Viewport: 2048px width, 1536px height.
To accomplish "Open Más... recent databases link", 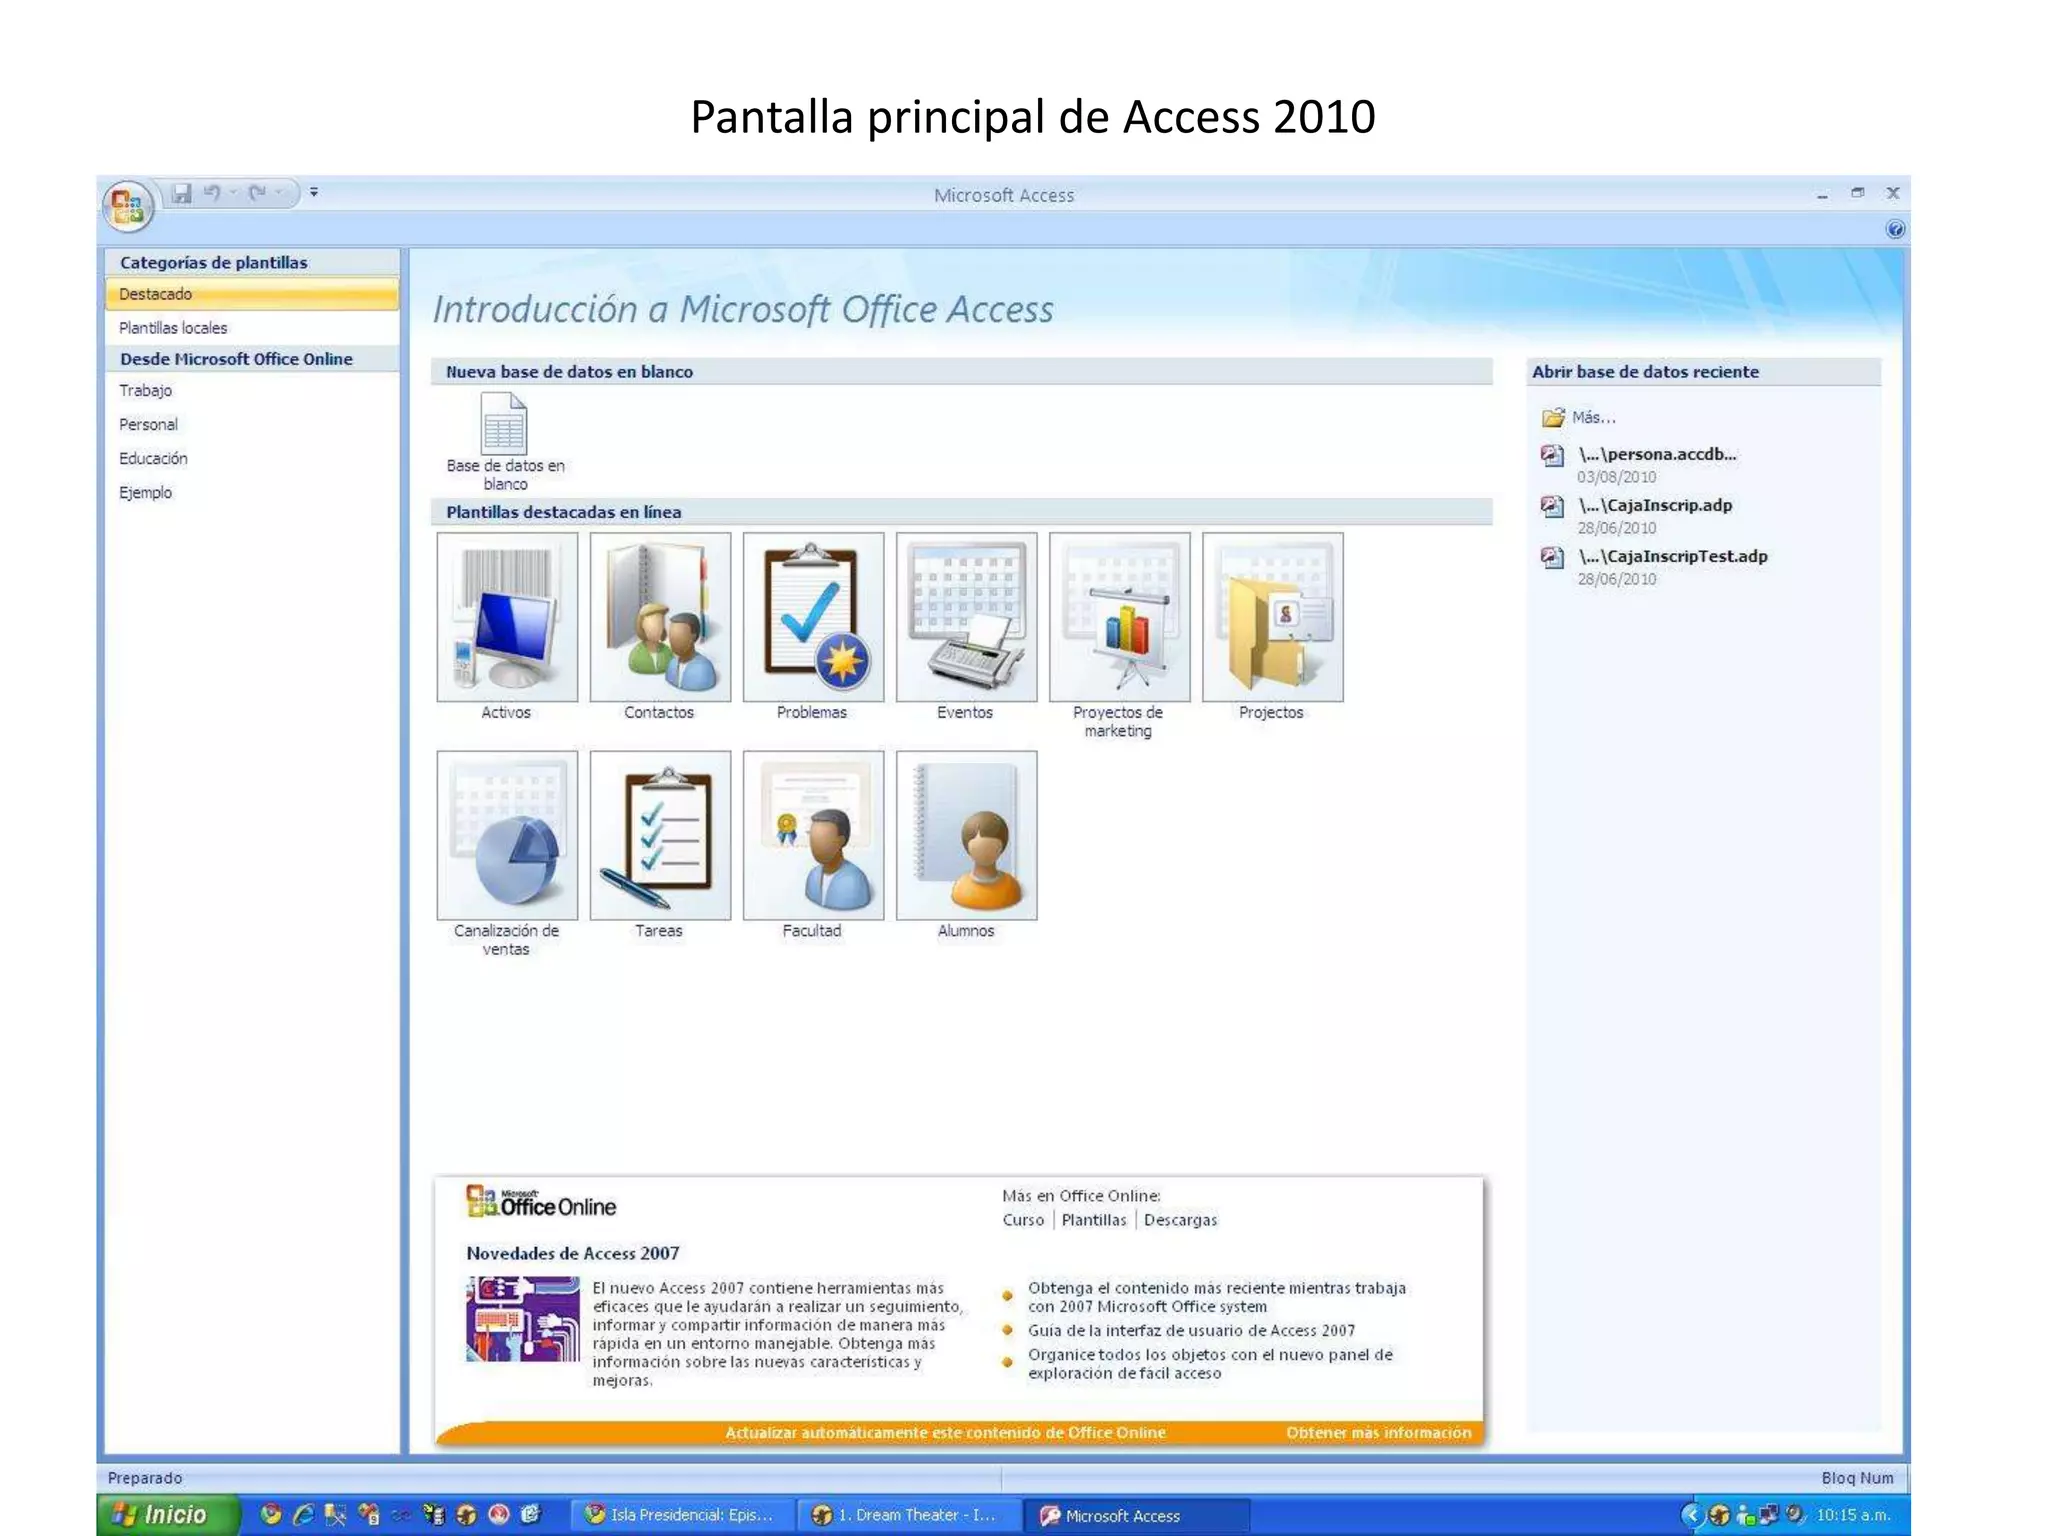I will click(1593, 417).
